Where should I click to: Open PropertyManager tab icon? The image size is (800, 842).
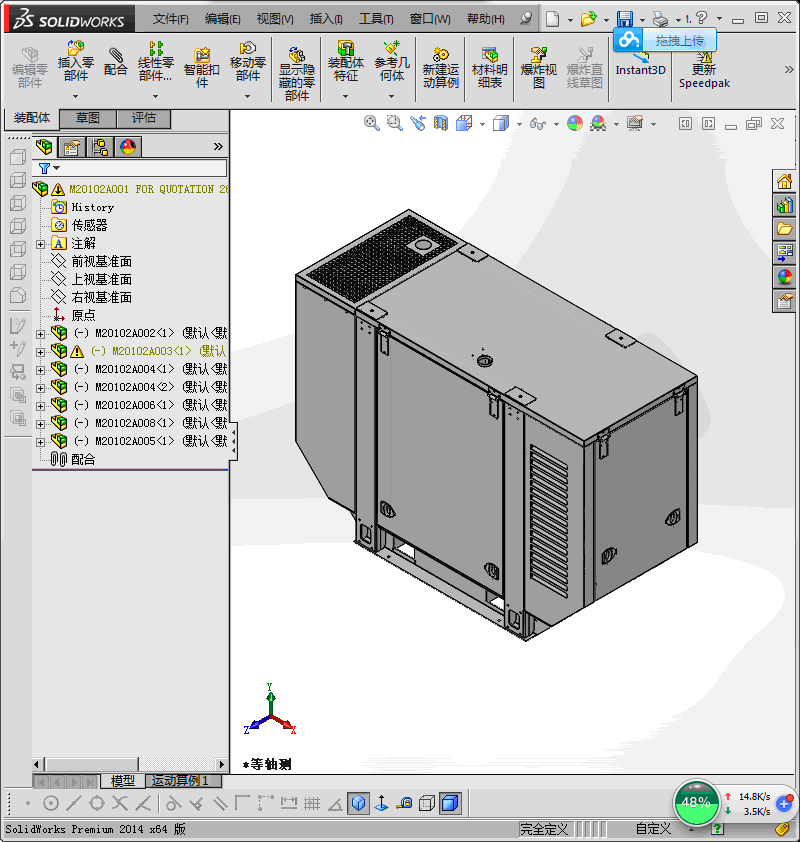(72, 147)
